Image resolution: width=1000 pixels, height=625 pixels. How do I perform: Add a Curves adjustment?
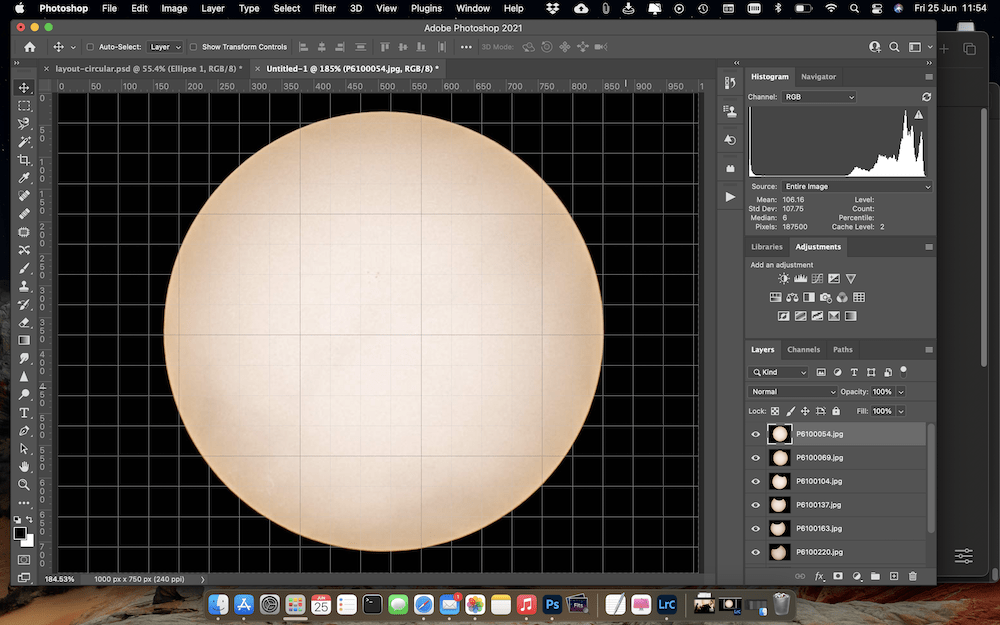point(817,279)
